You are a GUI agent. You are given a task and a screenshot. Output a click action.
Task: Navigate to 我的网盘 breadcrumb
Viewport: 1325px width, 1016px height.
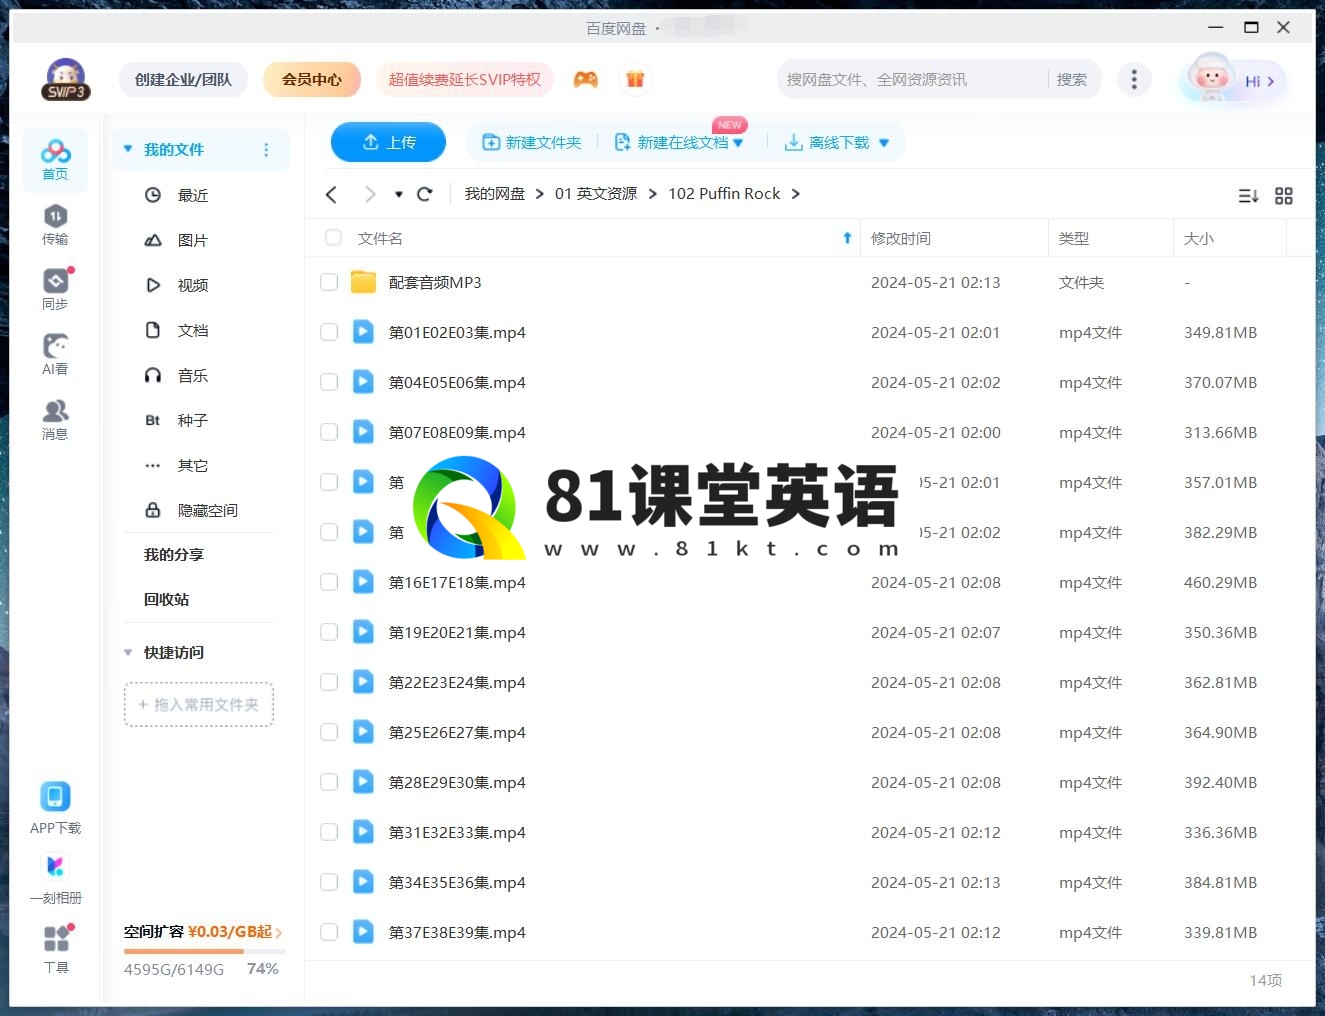[x=495, y=194]
